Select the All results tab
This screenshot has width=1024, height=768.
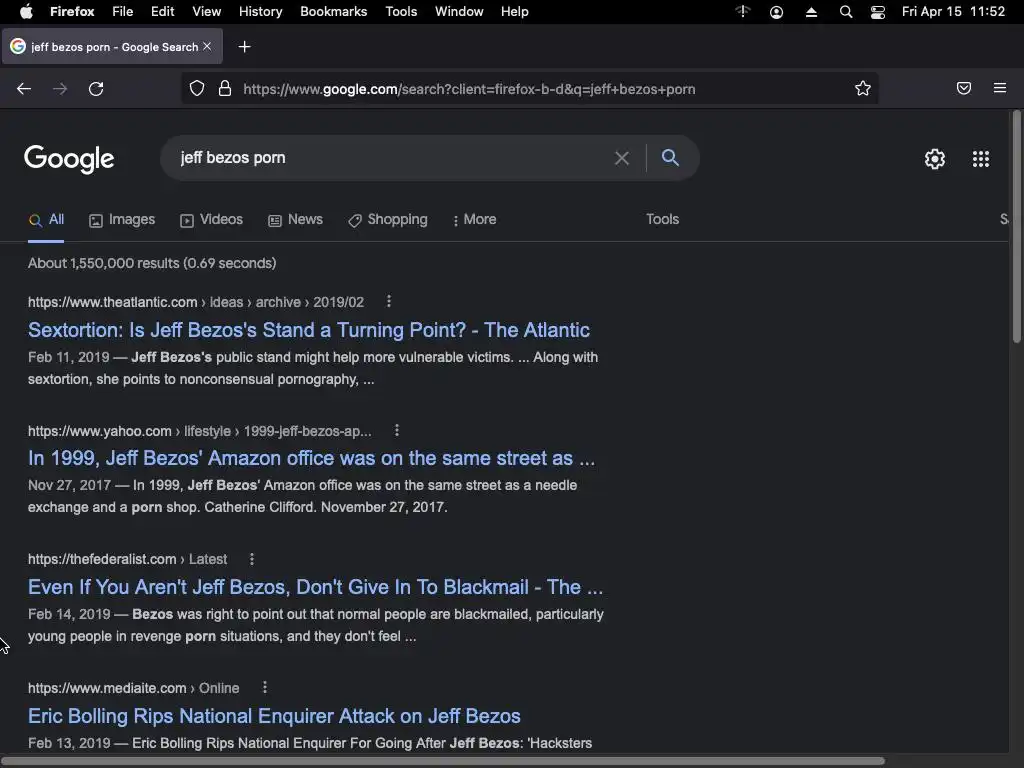(x=46, y=219)
